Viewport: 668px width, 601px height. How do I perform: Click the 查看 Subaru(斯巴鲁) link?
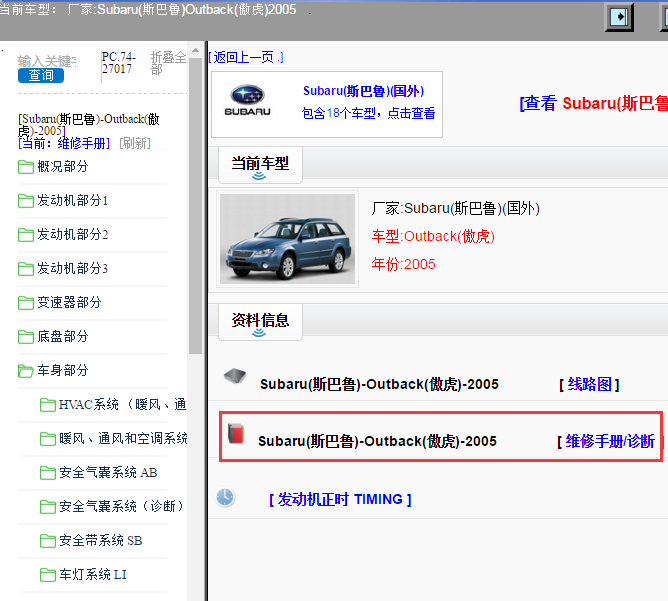(593, 104)
